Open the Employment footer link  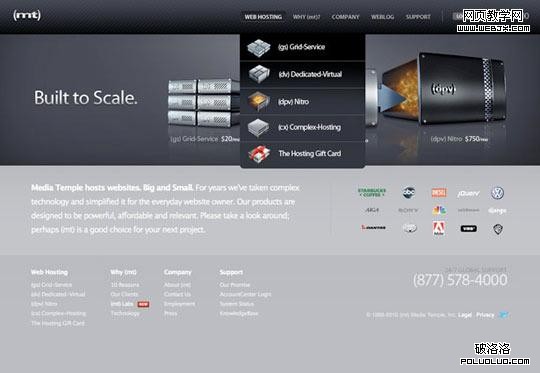click(x=179, y=304)
